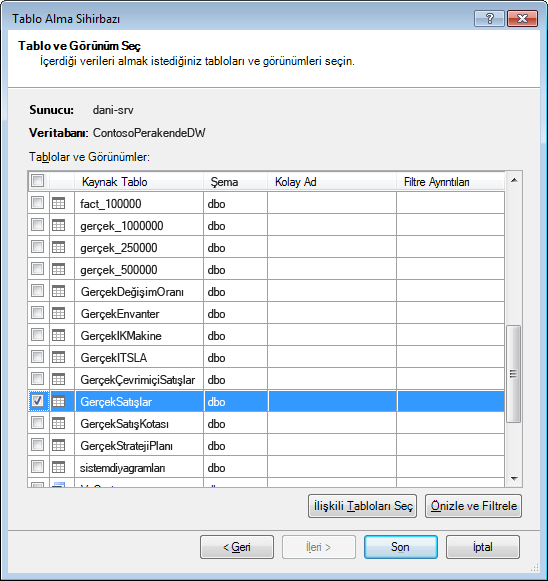Select the GerçekIKMakine table name
This screenshot has height=581, width=548.
tap(121, 336)
